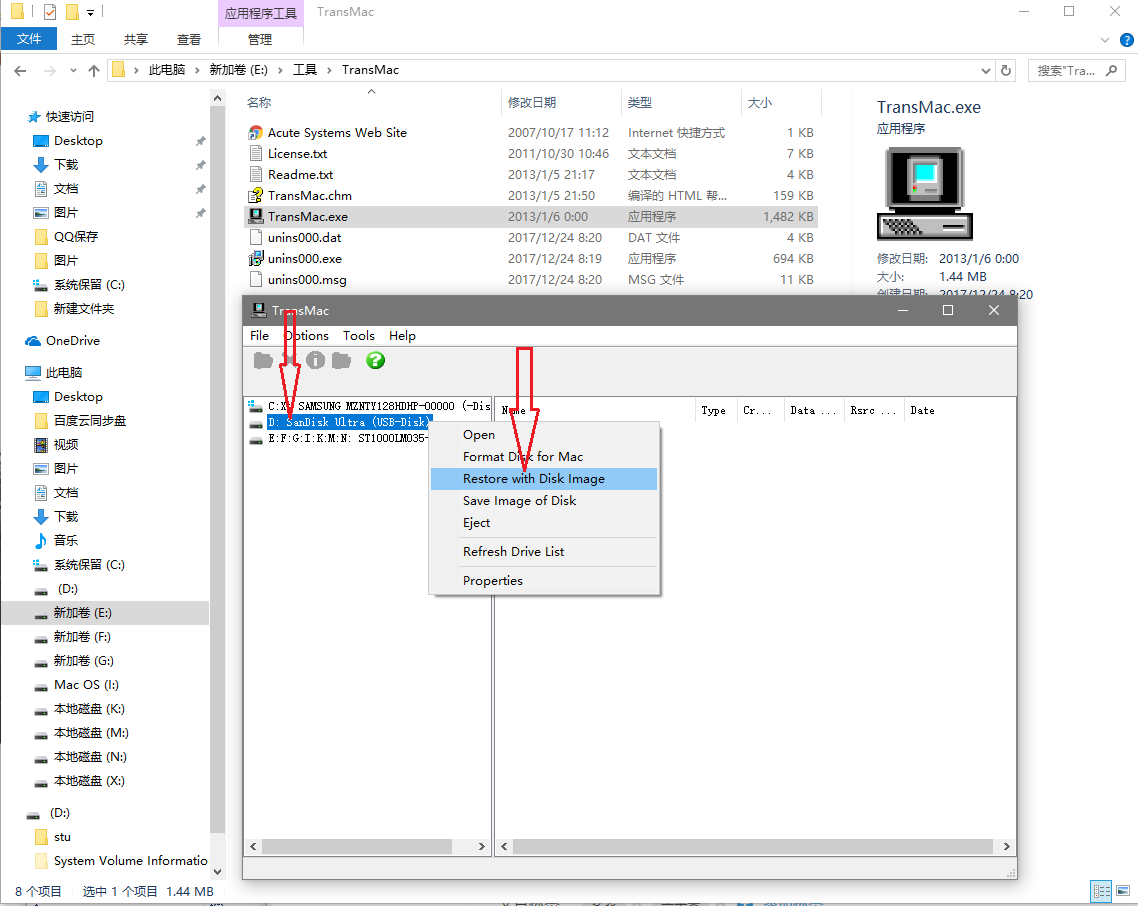Open the Tools menu in TransMac
This screenshot has width=1138, height=906.
click(x=359, y=335)
